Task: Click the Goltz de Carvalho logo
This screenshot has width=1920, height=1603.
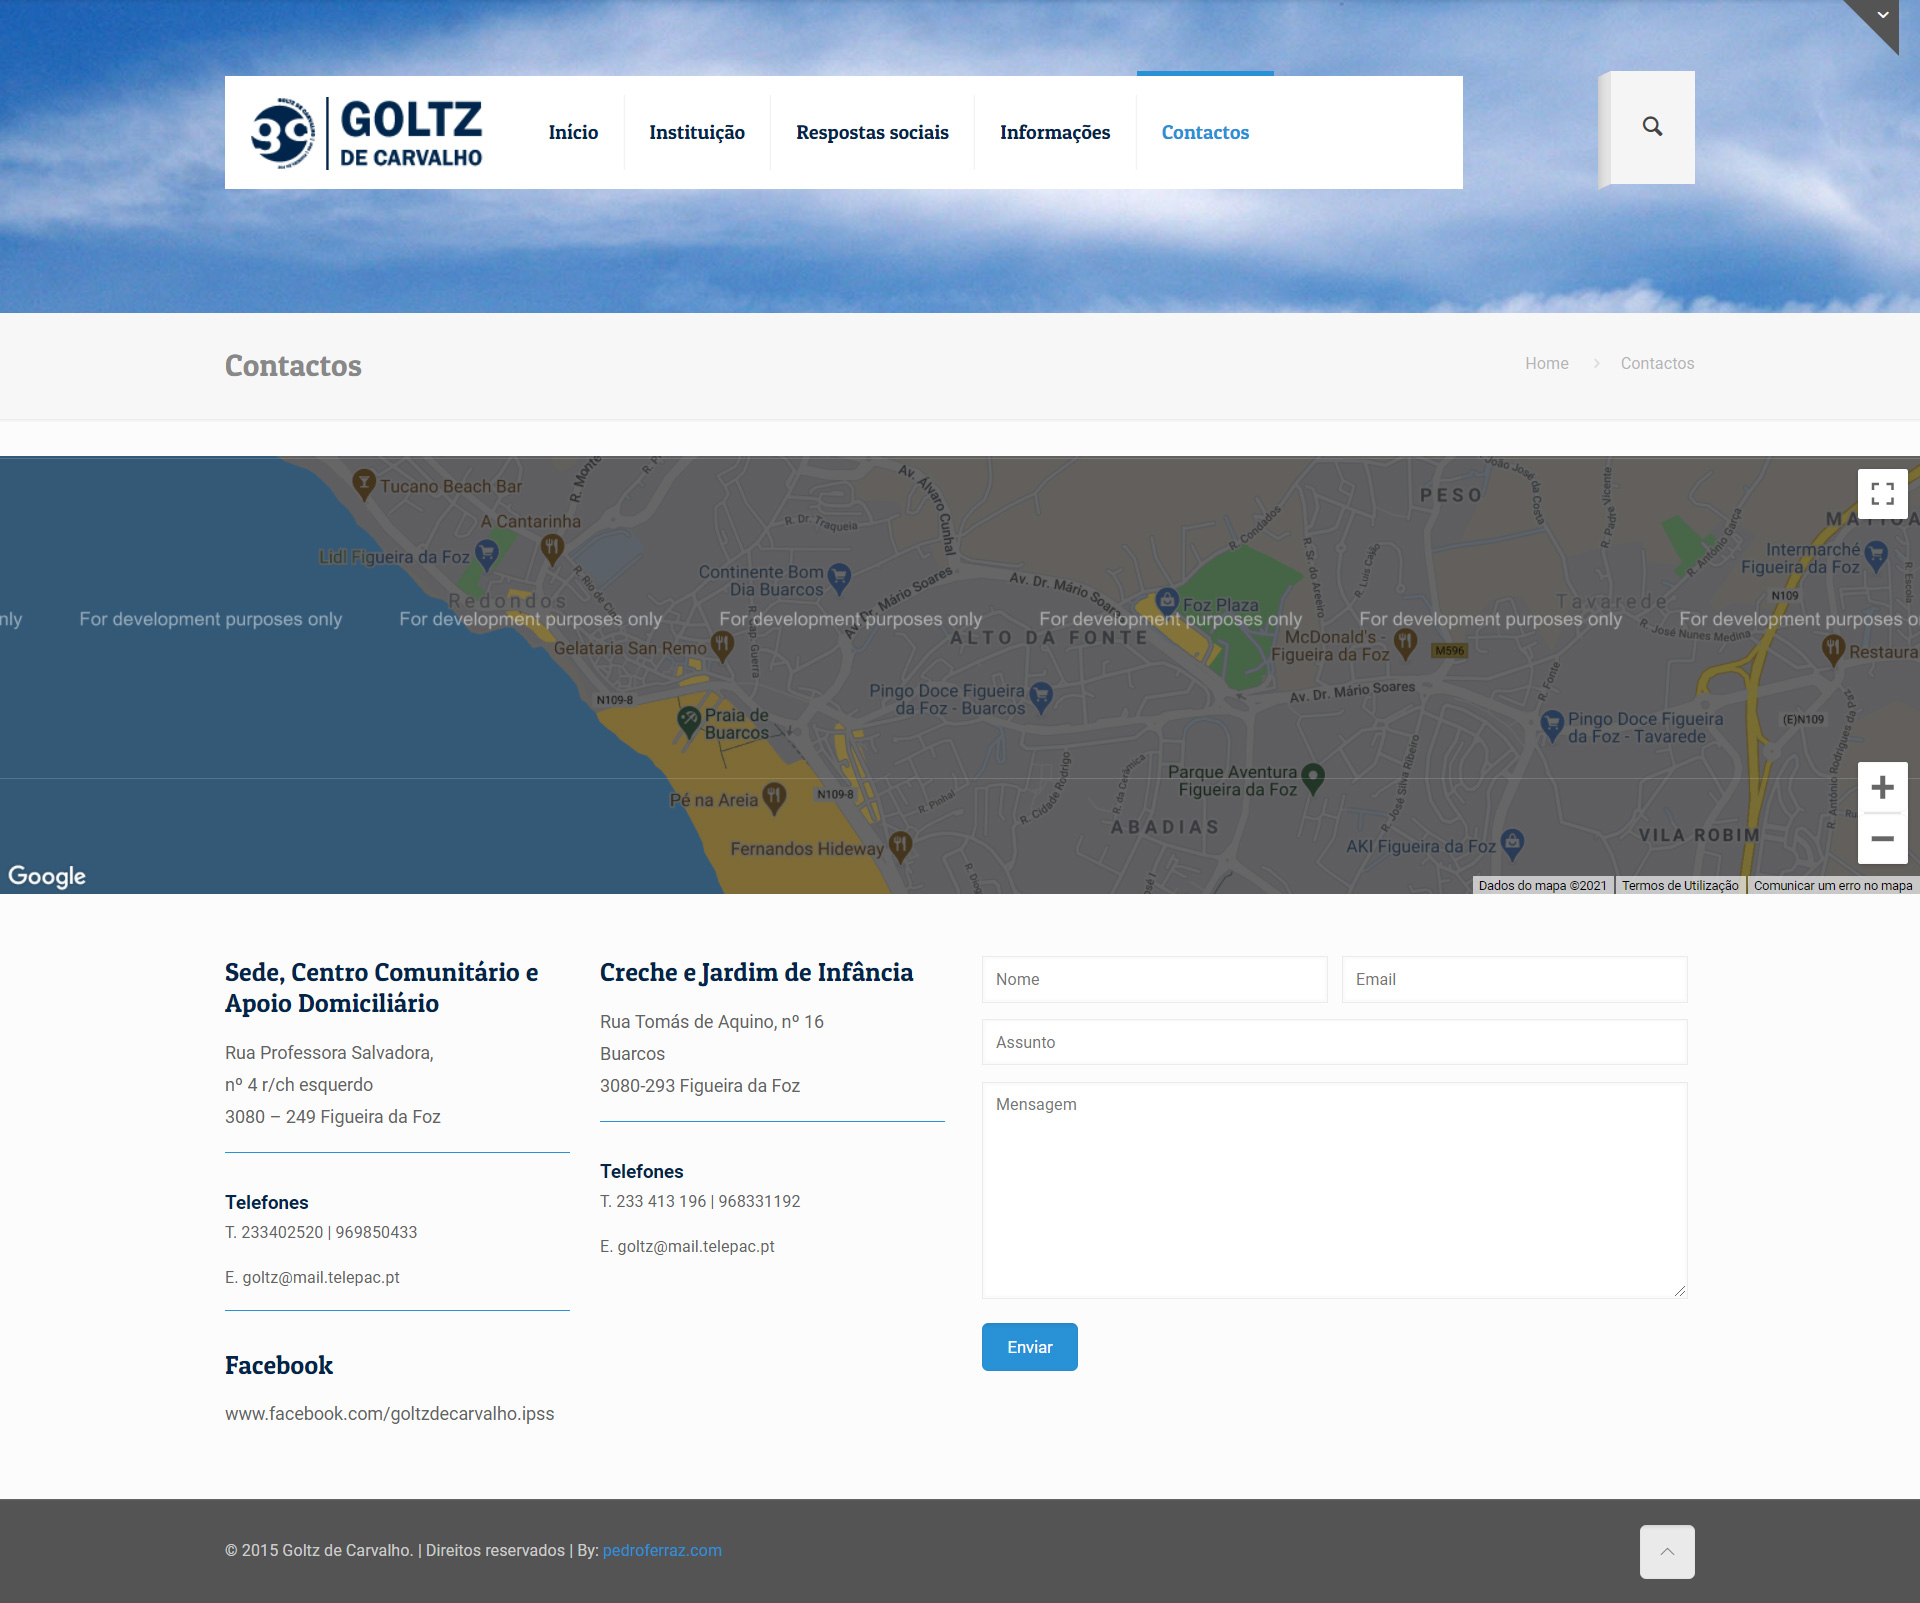Action: (x=367, y=133)
